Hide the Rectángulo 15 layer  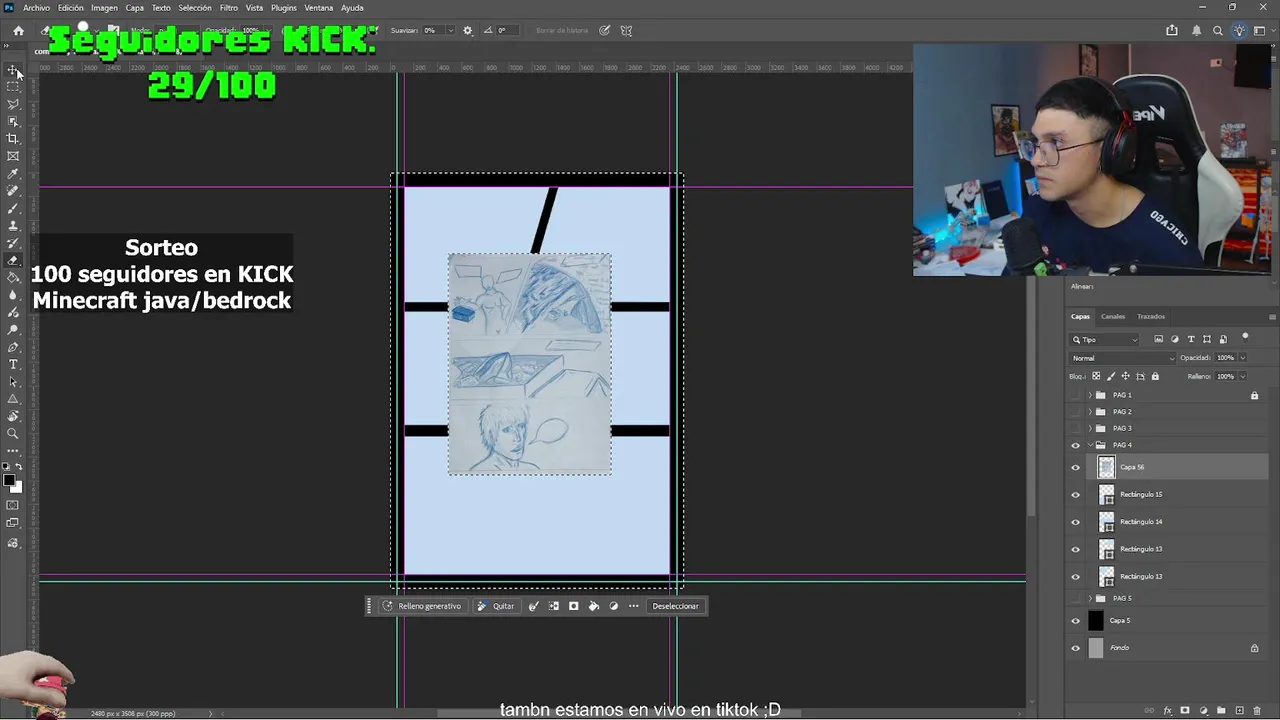click(1076, 494)
